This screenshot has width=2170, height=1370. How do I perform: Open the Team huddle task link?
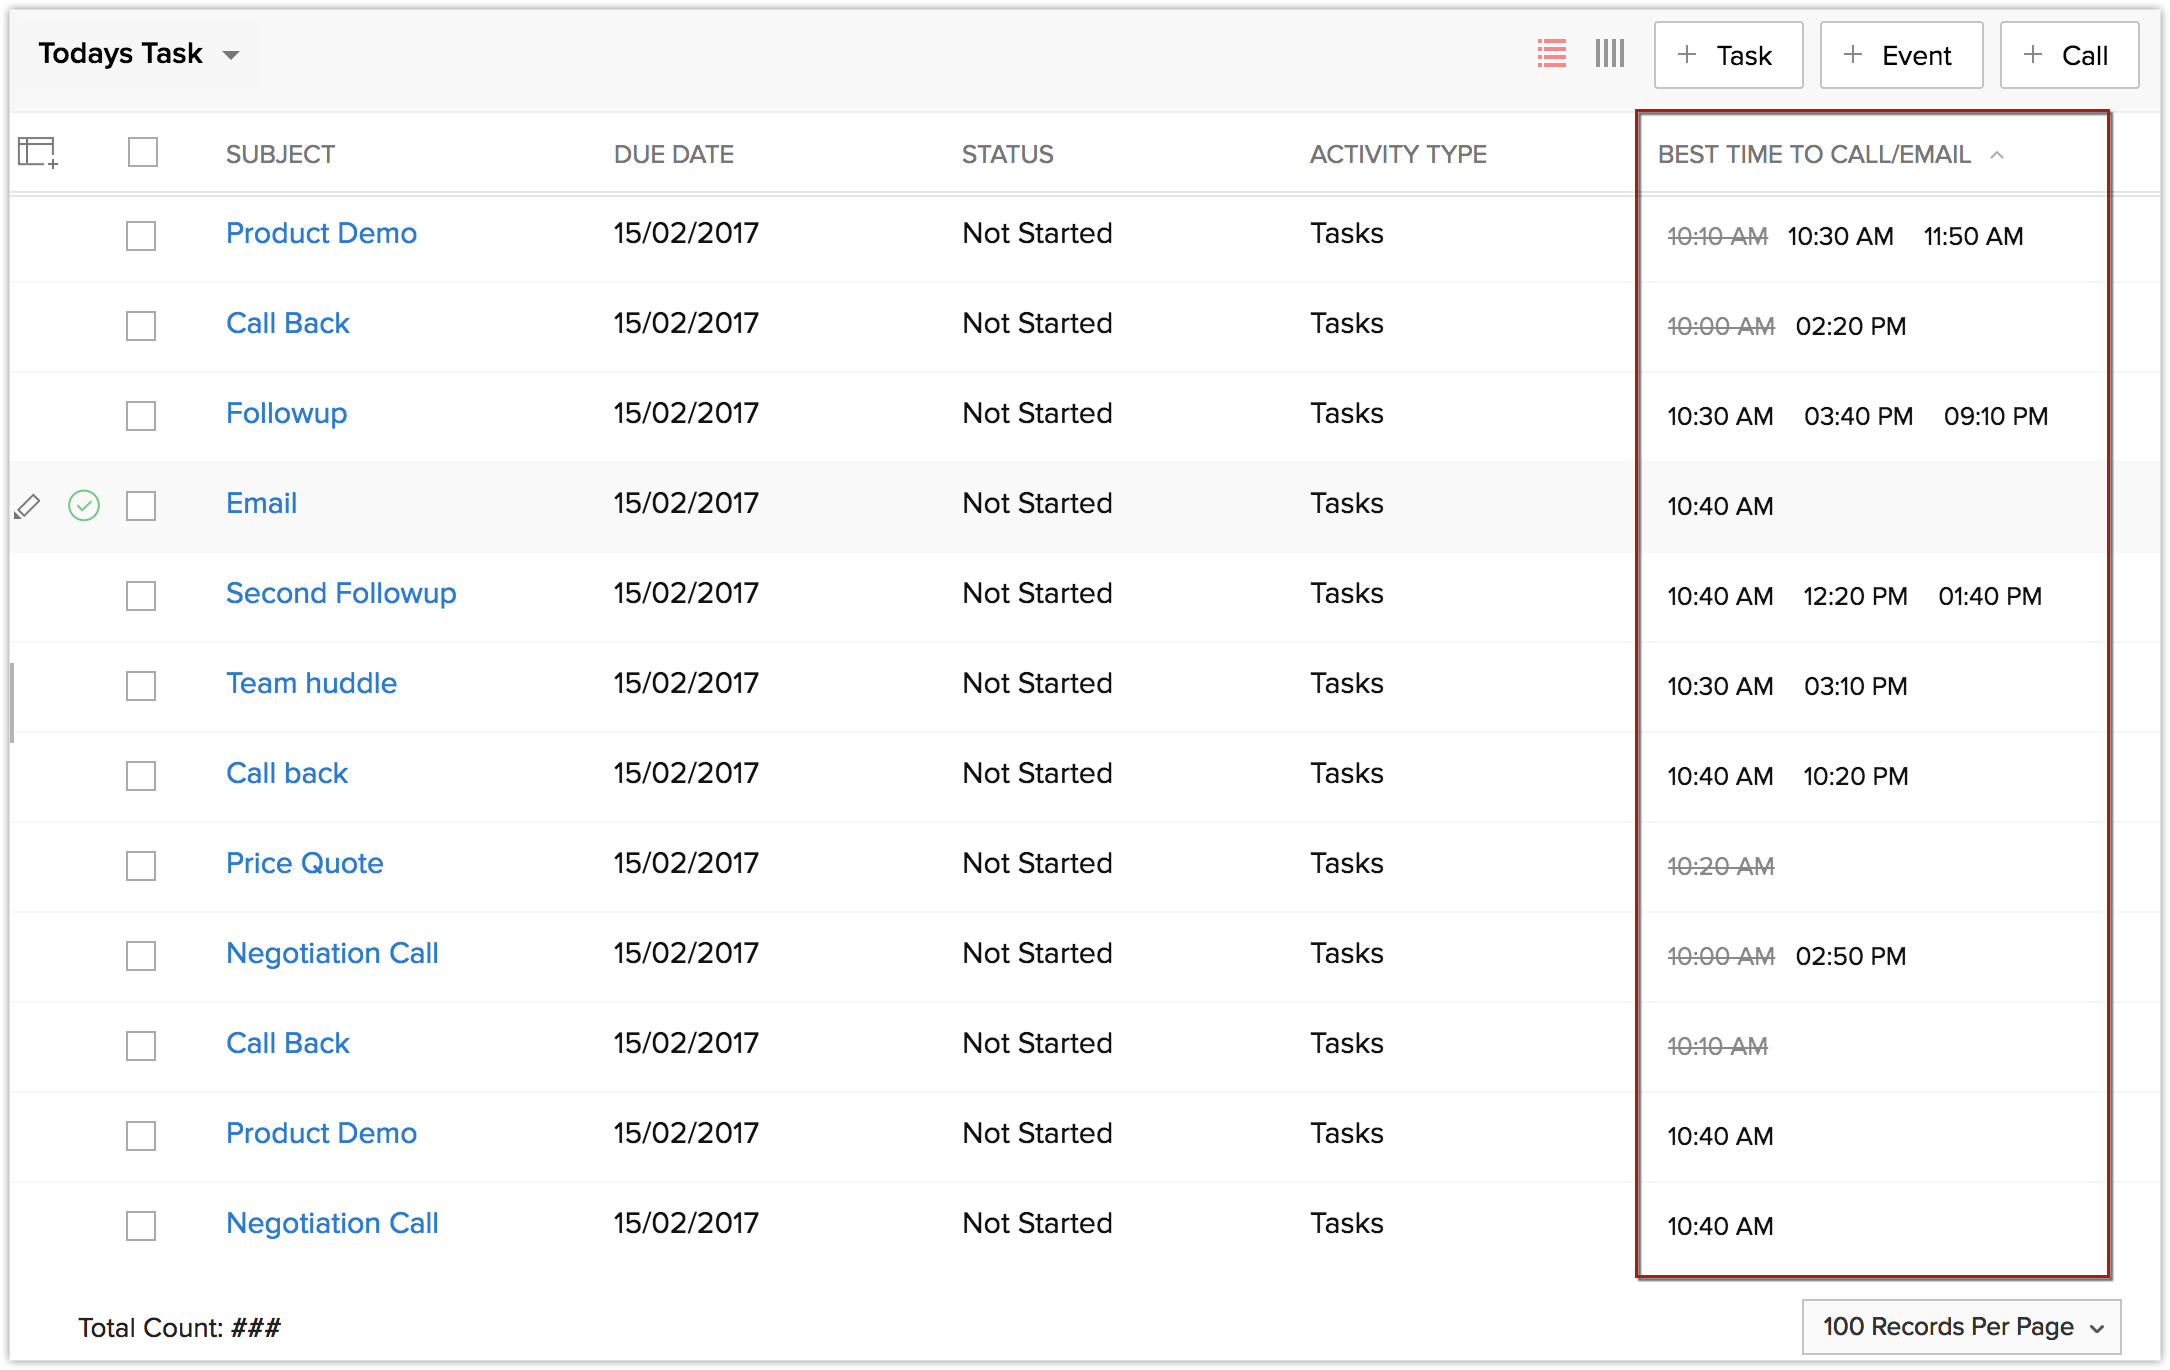311,683
